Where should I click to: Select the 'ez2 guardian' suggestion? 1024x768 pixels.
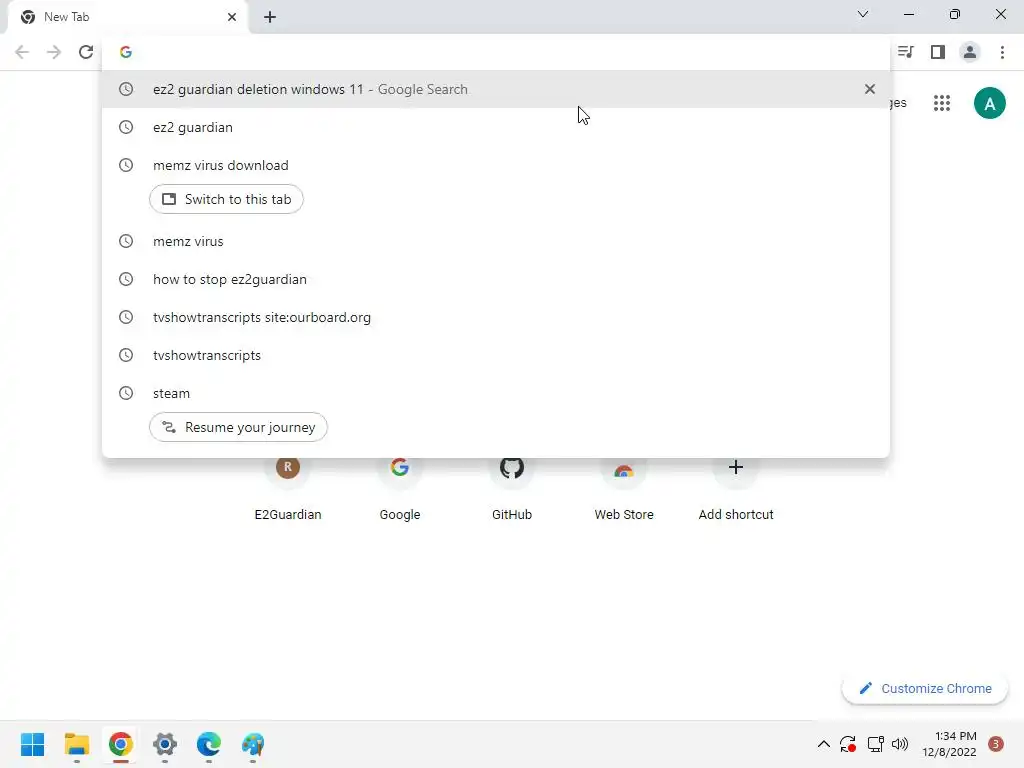click(496, 127)
